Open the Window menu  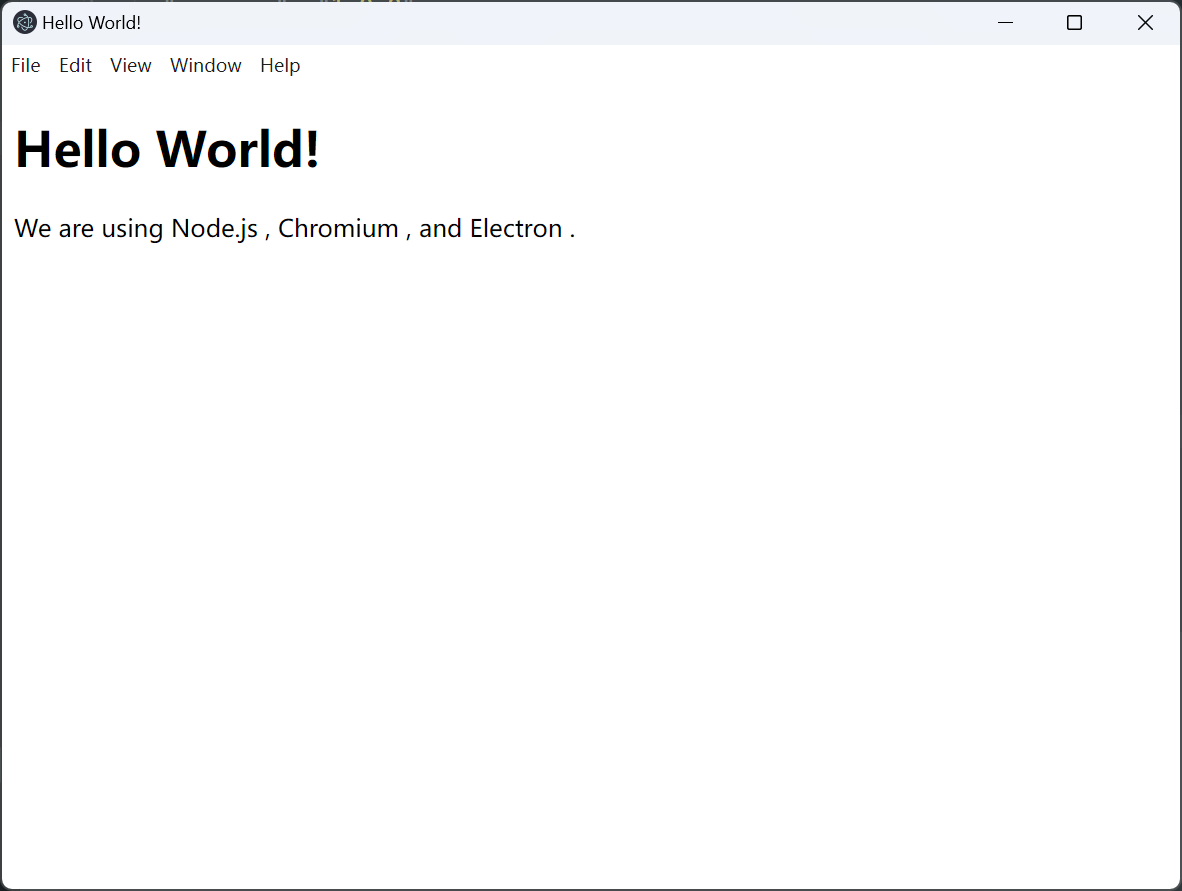[206, 65]
